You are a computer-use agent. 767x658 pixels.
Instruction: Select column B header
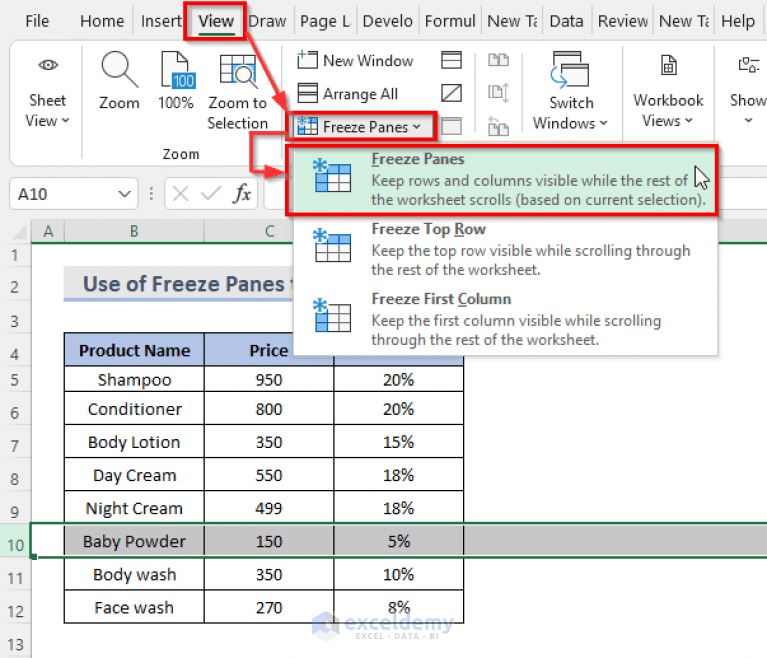[x=134, y=231]
